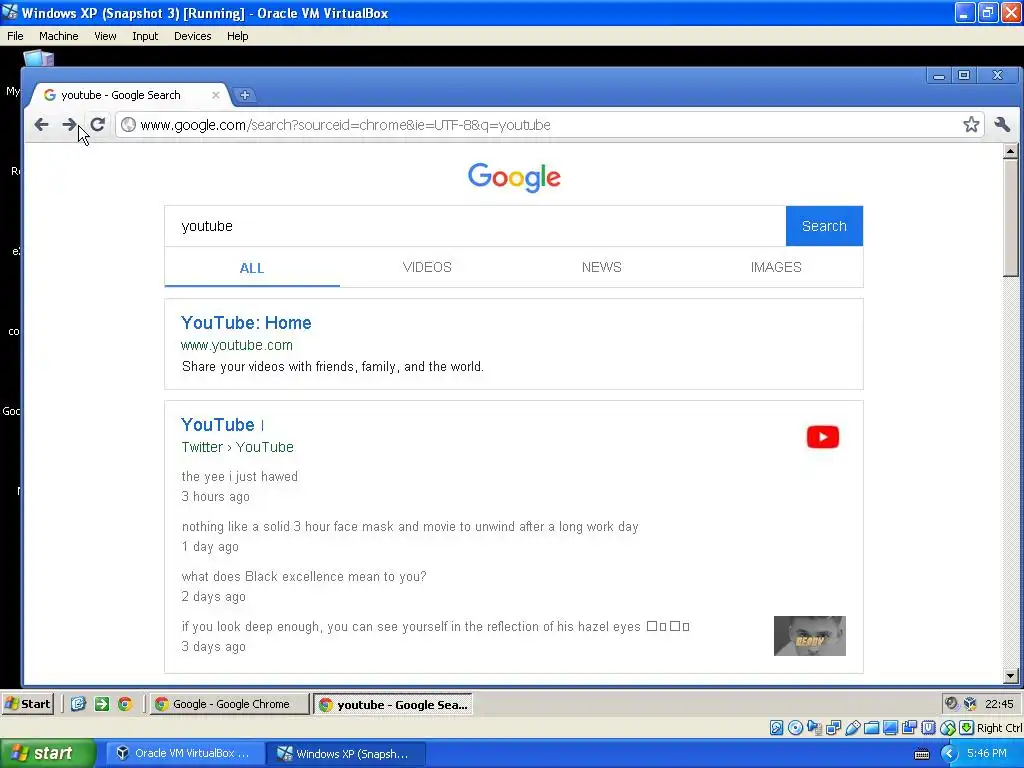Expand hidden host system tray icons
The height and width of the screenshot is (768, 1024).
(x=949, y=754)
